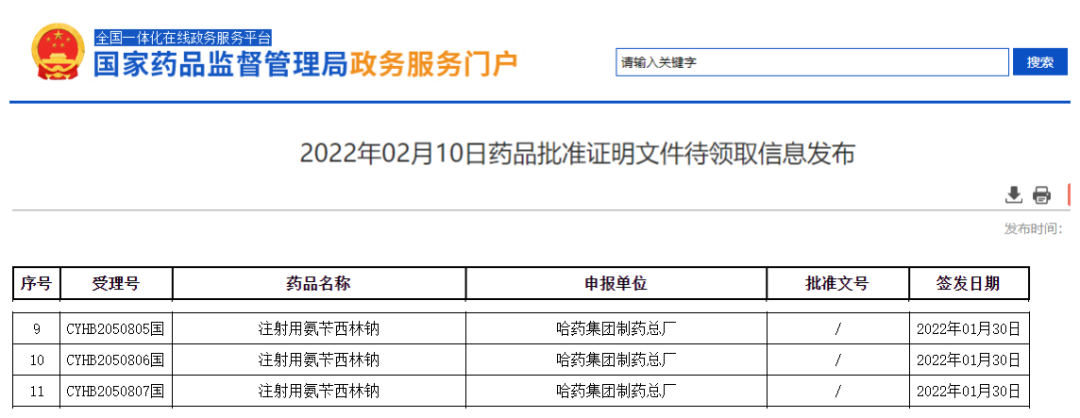This screenshot has width=1080, height=418.
Task: Click the blue 搜索 search button
Action: point(1040,62)
